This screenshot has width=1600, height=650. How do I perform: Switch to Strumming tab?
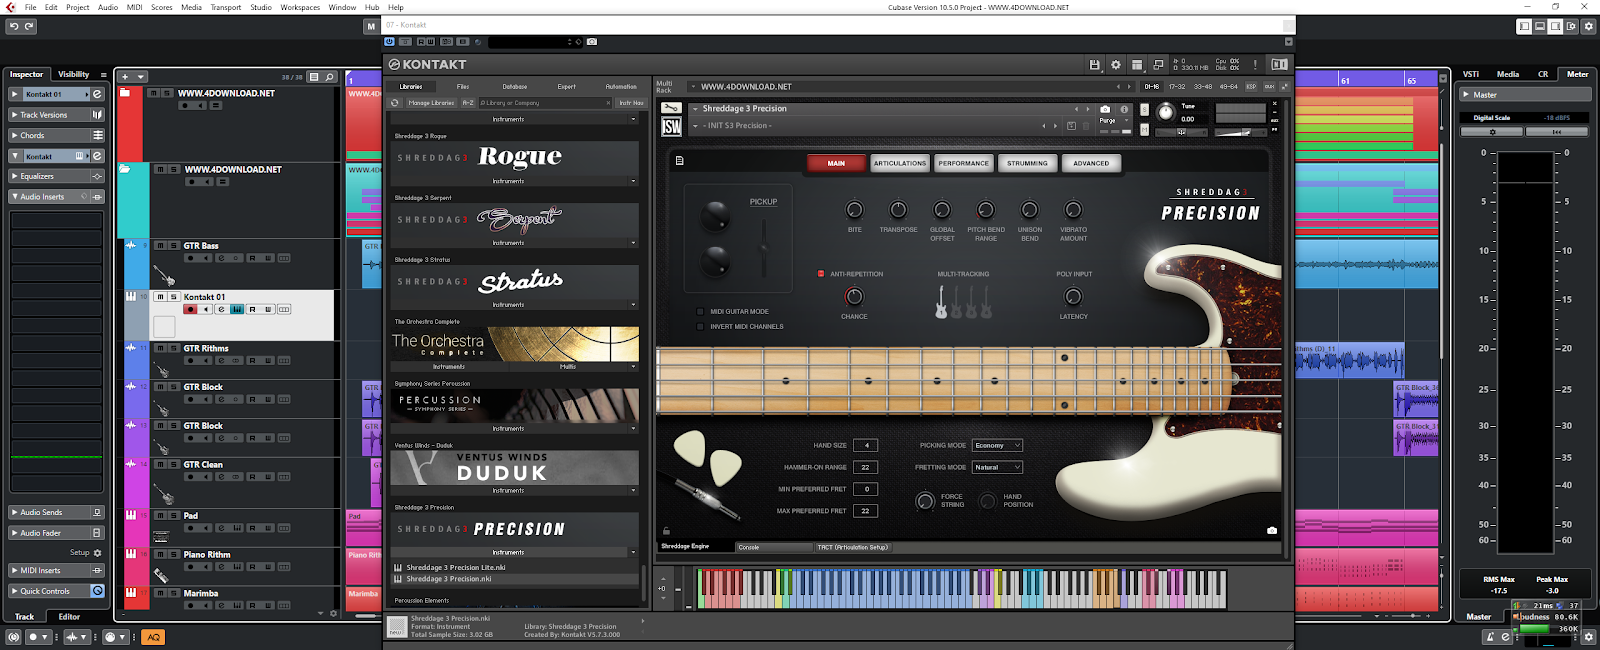coord(1027,163)
